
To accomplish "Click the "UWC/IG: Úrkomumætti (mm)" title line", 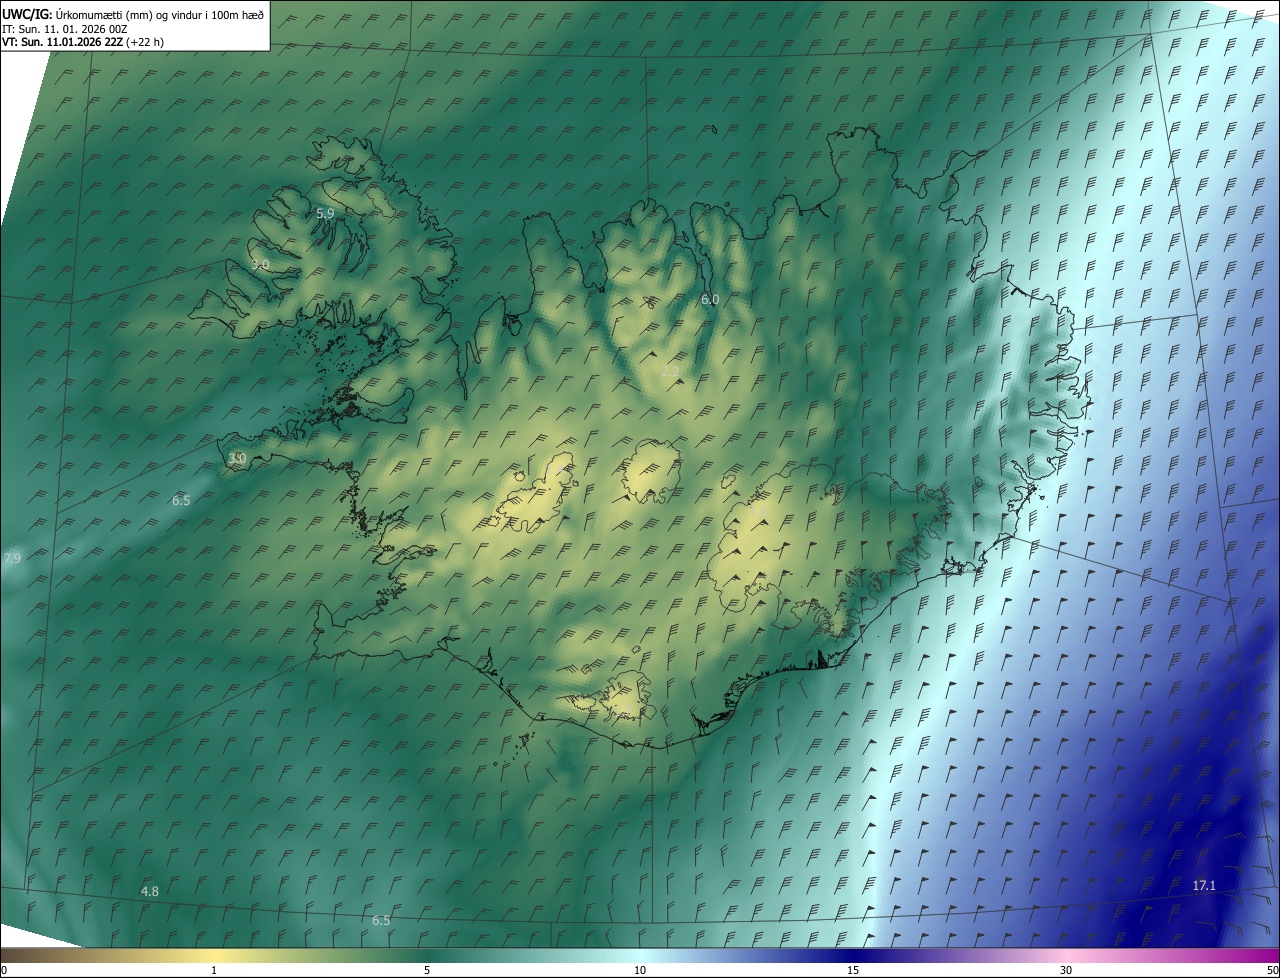I will (133, 14).
